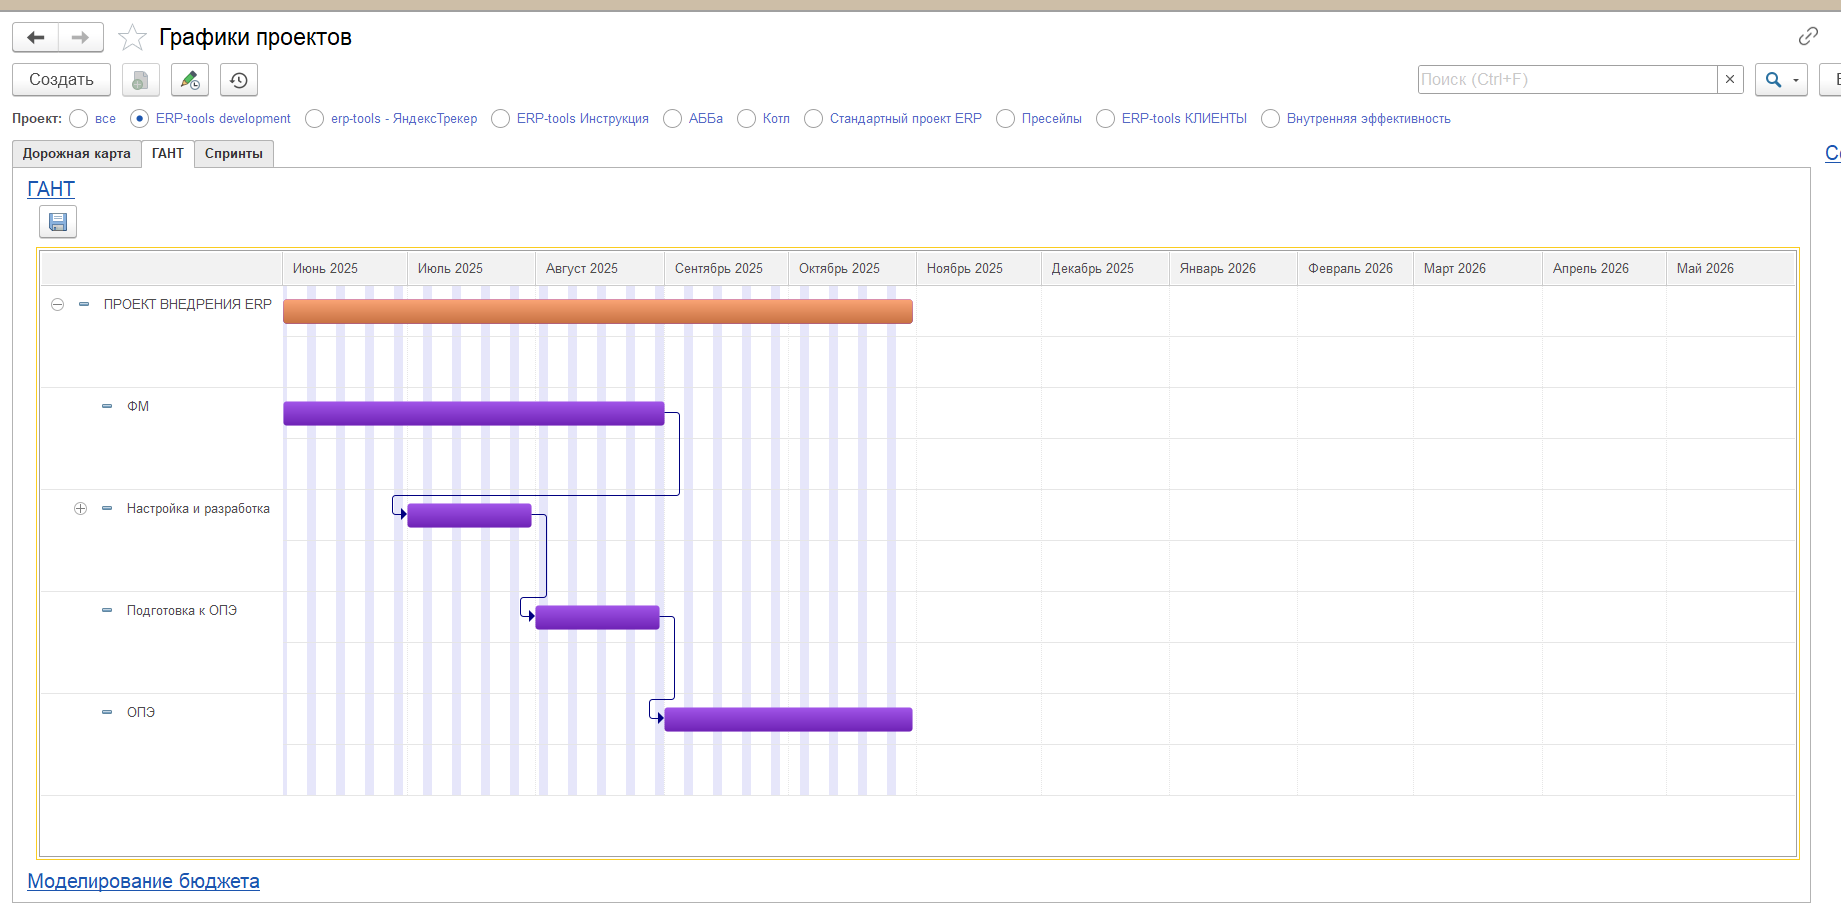
Task: Click the magnifier search button
Action: click(1773, 80)
